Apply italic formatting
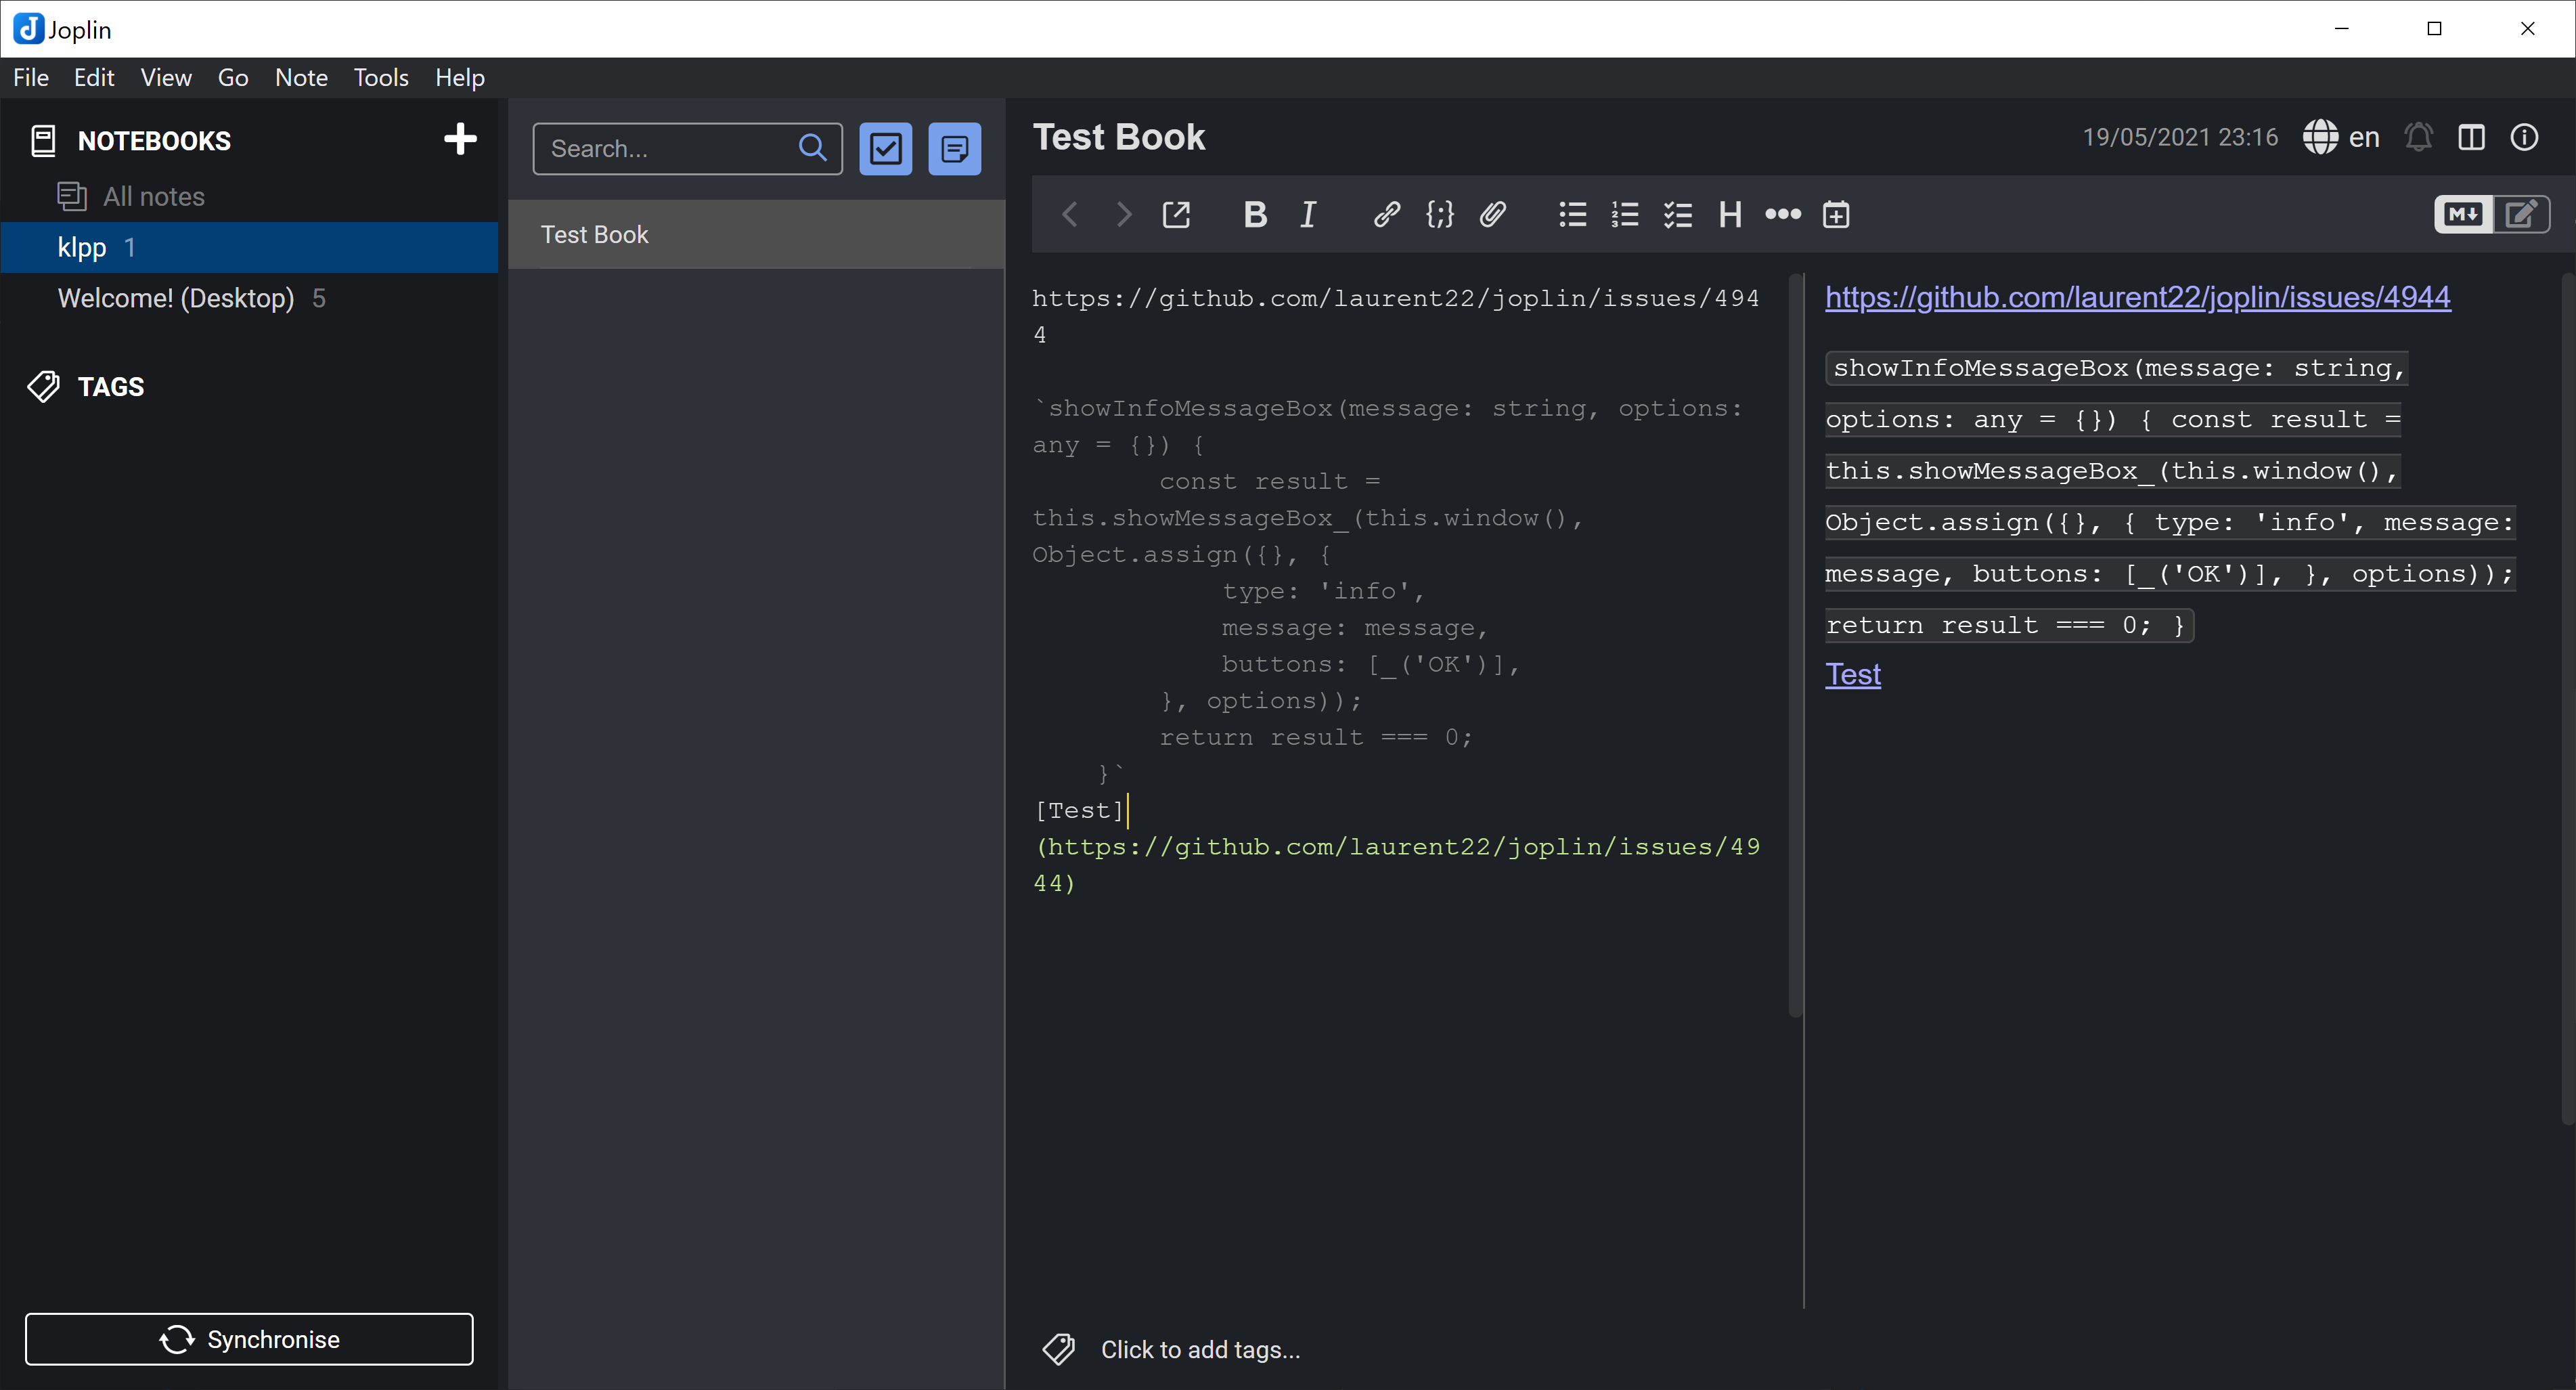Viewport: 2576px width, 1390px height. (1307, 214)
